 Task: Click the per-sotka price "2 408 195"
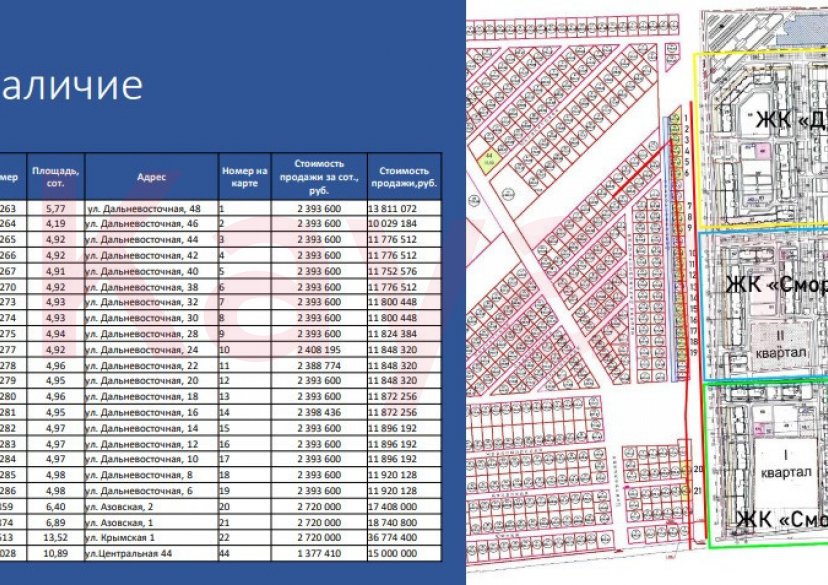(319, 350)
